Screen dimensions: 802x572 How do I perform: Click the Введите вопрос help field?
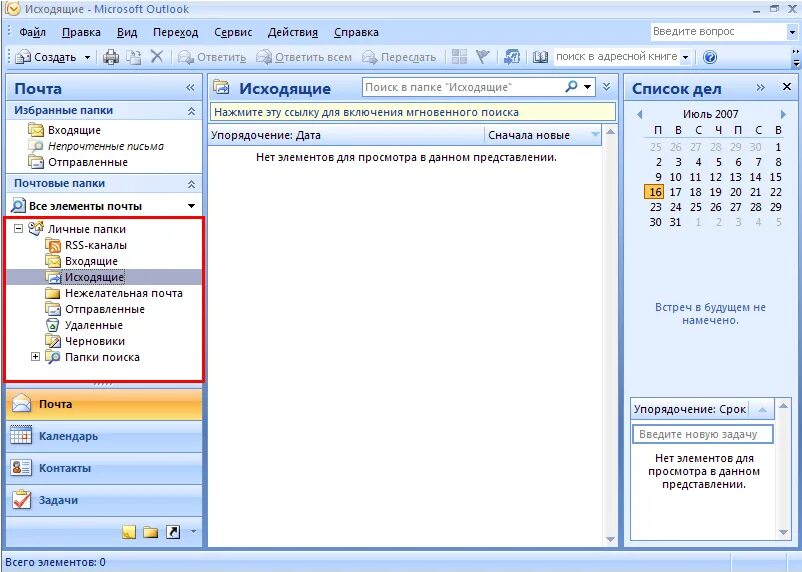pos(719,32)
